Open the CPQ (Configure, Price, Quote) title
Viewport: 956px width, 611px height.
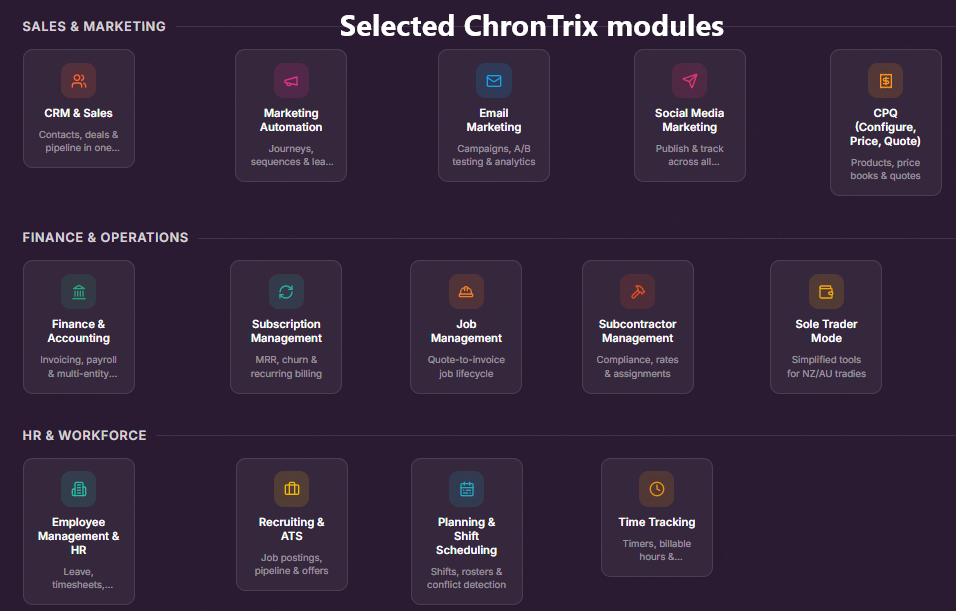coord(885,127)
